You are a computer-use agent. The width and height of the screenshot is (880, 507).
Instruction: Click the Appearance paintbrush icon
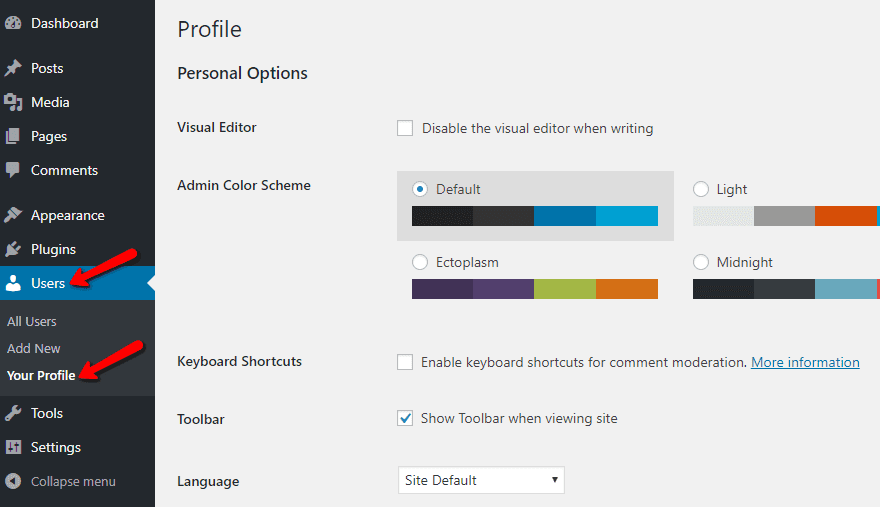13,215
